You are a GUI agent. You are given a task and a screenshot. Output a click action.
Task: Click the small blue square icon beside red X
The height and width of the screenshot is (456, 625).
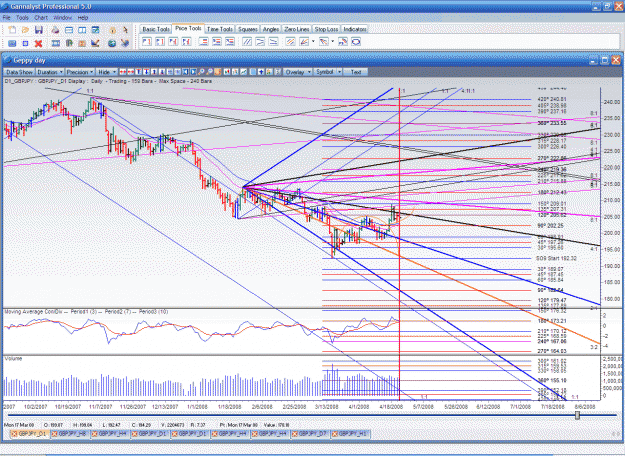pyautogui.click(x=26, y=43)
